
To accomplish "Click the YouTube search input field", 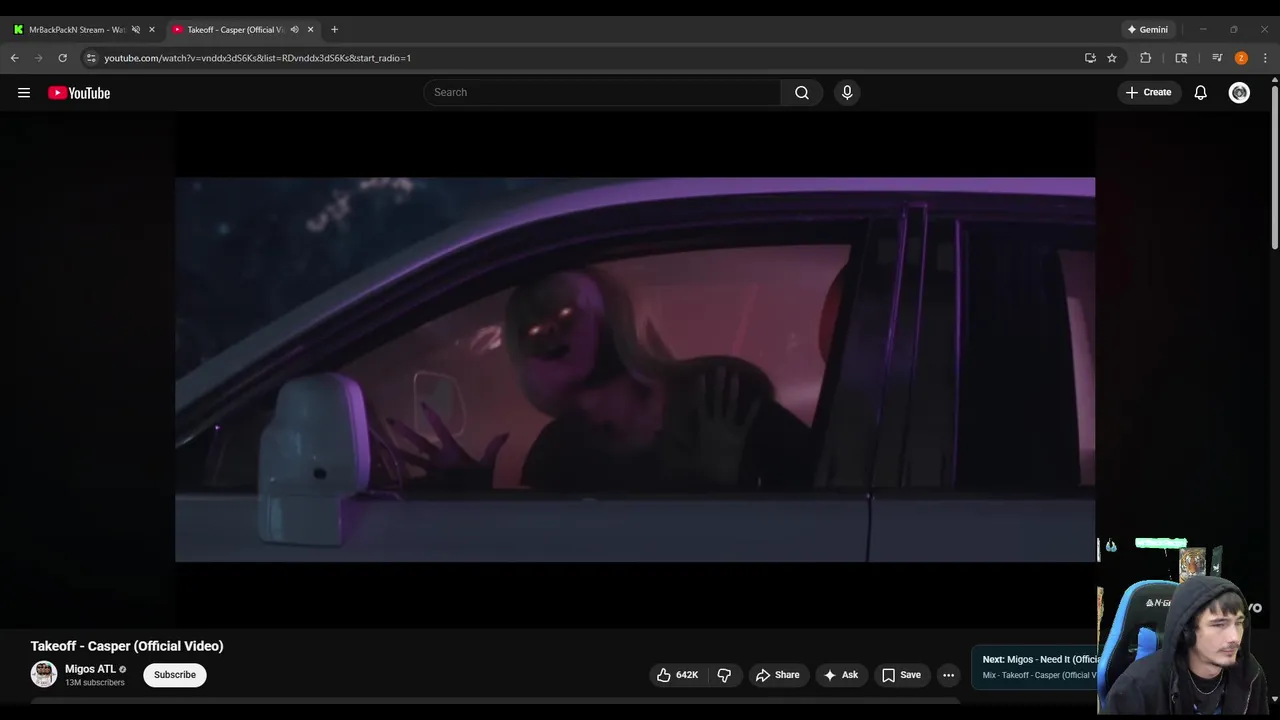I will coord(602,92).
